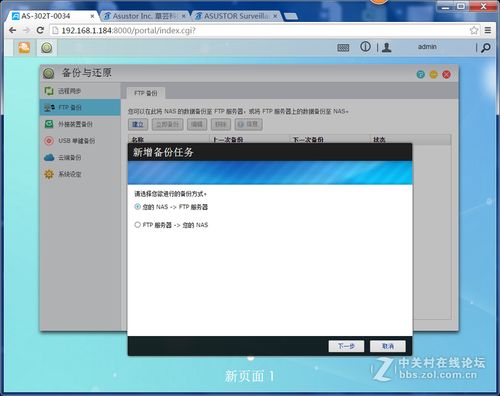This screenshot has height=396, width=500.
Task: Open 远程同步 in the backup sidebar
Action: (80, 91)
